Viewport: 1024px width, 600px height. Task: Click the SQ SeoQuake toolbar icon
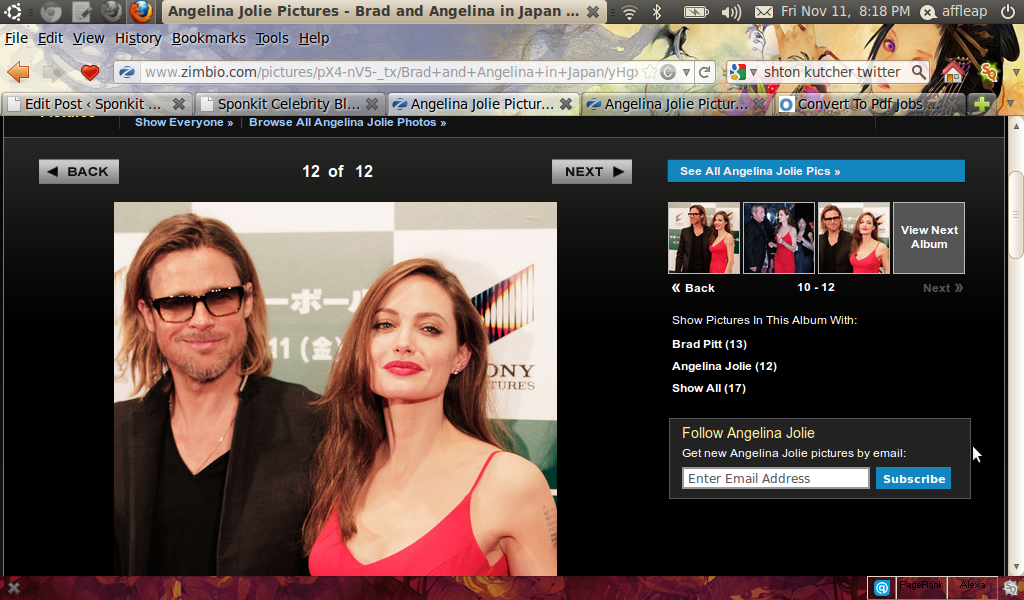coord(989,72)
